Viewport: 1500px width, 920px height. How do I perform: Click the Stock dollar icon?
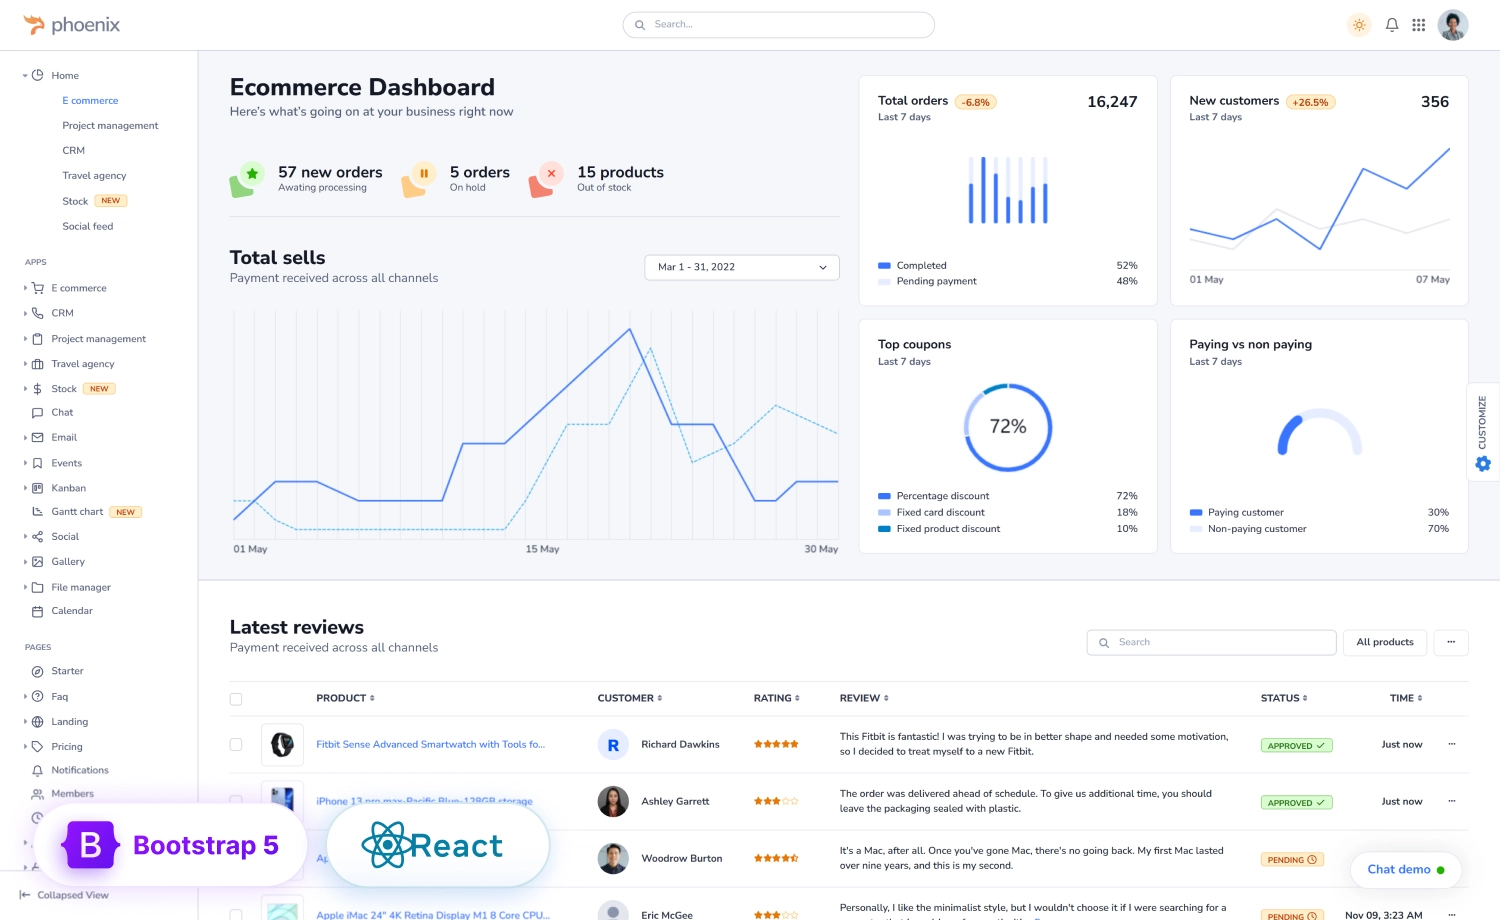pyautogui.click(x=38, y=389)
